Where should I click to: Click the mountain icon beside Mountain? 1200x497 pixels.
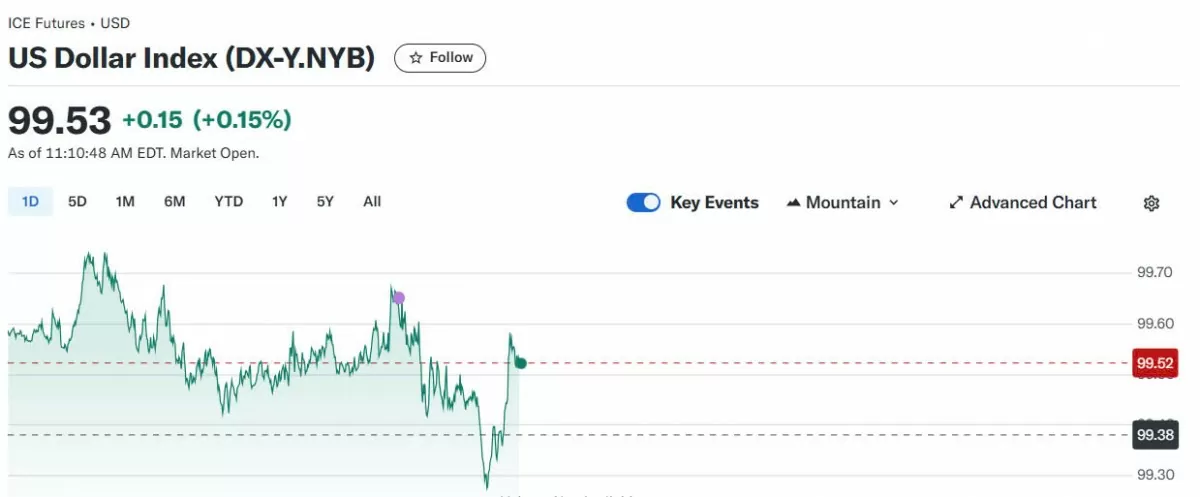[794, 203]
